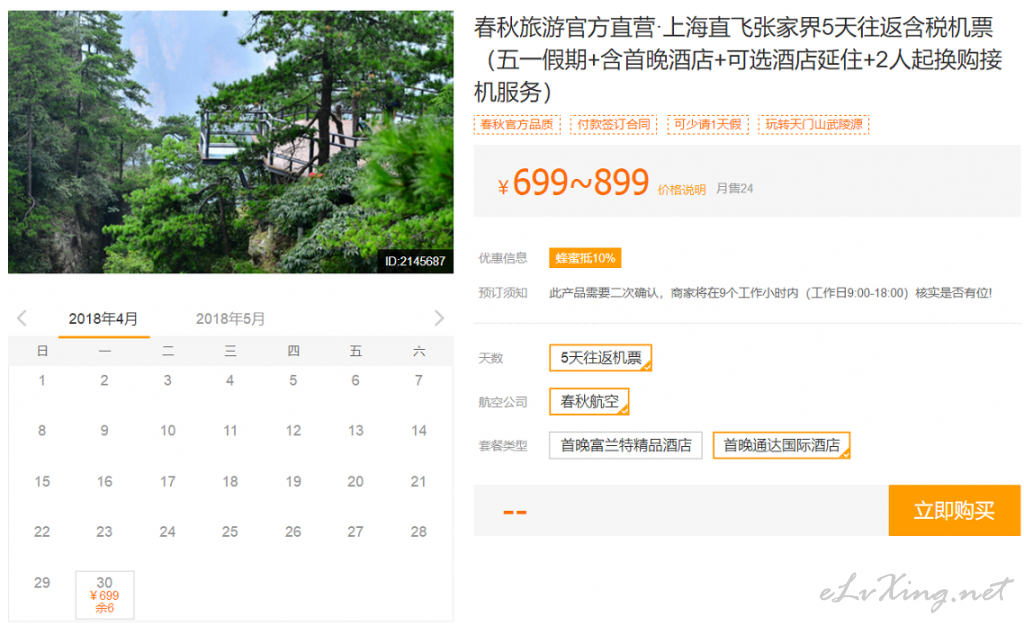
Task: Click calendar date 28 in April
Action: tap(419, 532)
